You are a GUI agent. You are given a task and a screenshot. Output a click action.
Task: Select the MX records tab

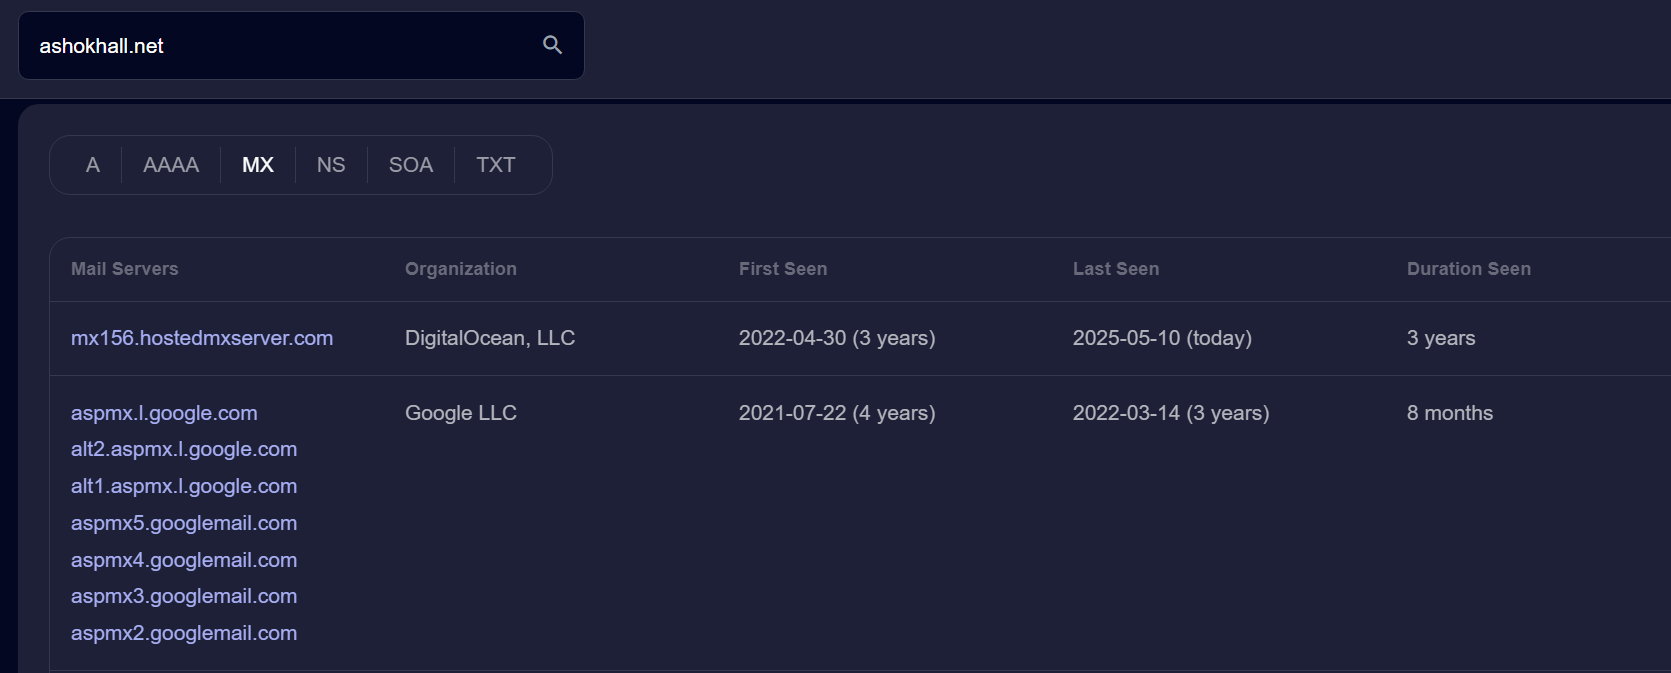[258, 165]
